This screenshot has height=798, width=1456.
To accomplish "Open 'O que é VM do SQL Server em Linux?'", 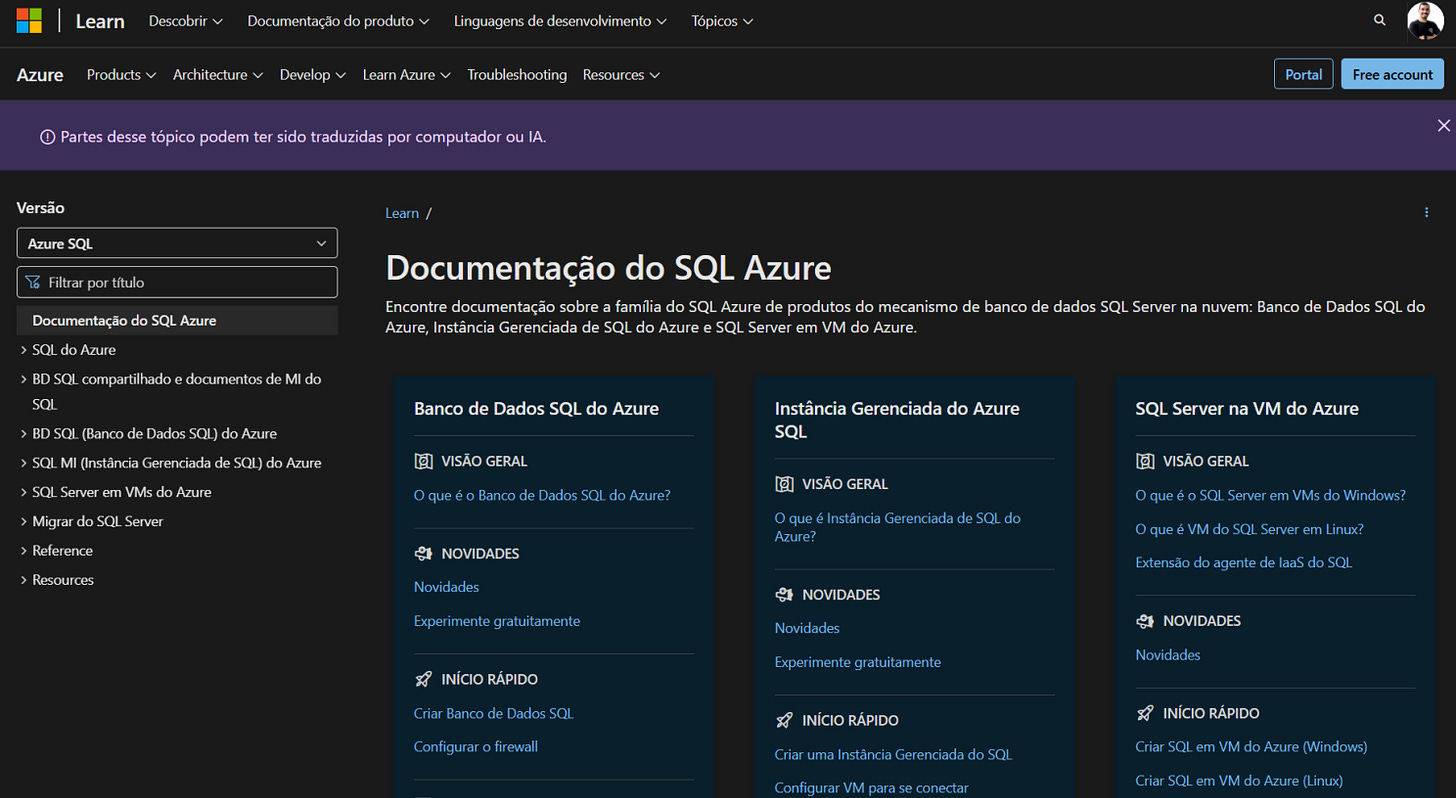I will pyautogui.click(x=1250, y=529).
